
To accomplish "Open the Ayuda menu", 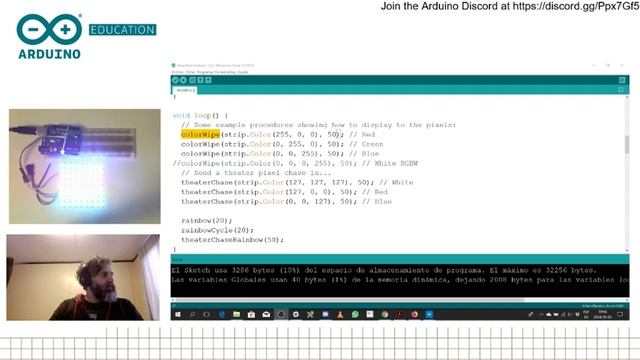I will (x=242, y=72).
